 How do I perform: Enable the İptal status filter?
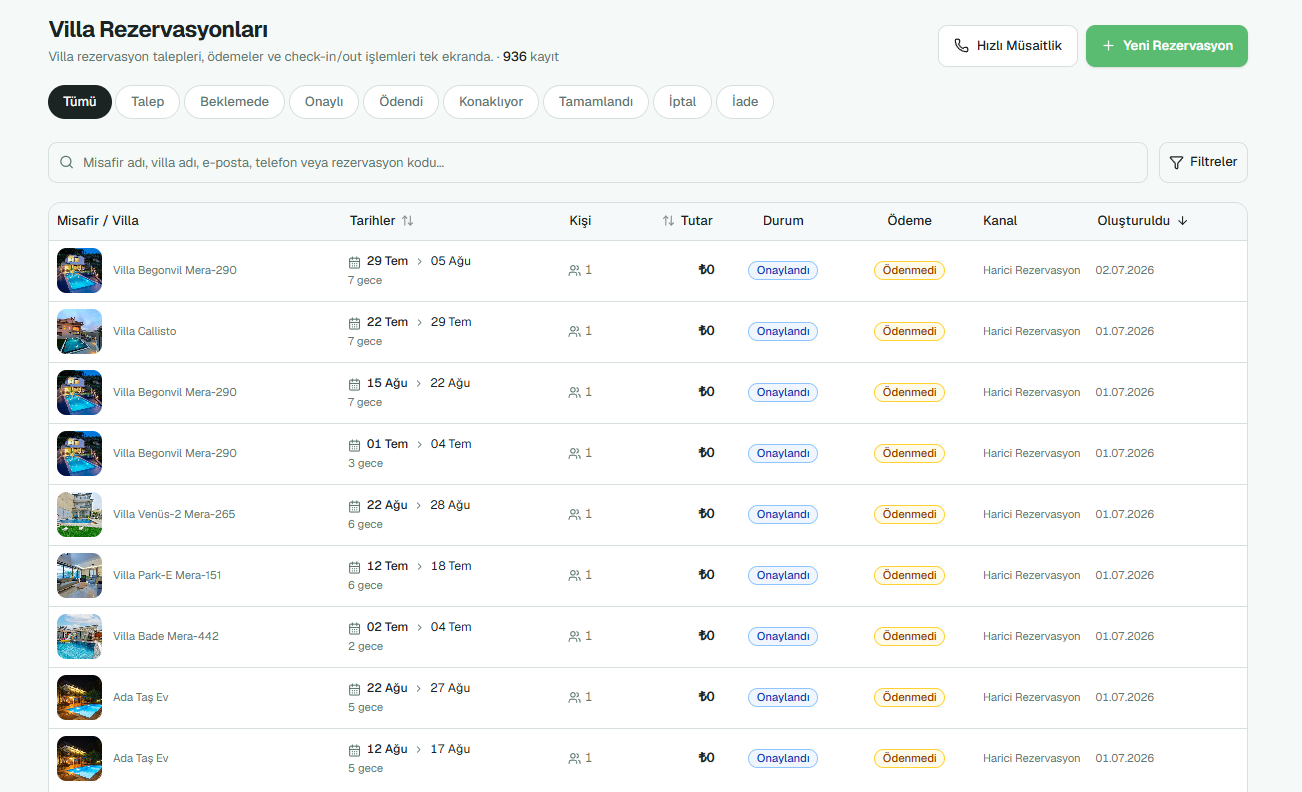click(682, 102)
